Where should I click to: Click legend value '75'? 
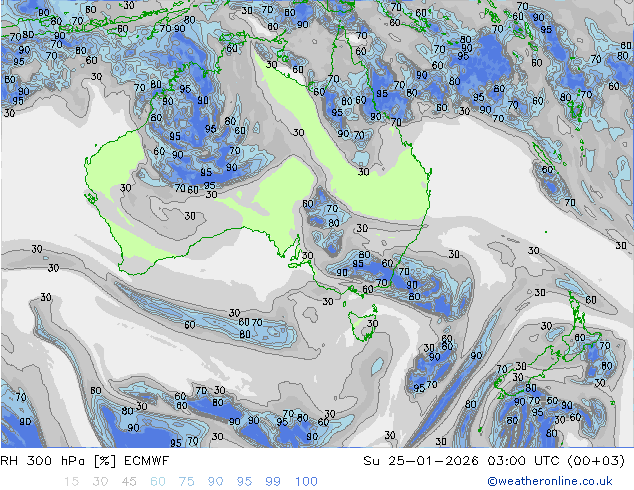(186, 482)
